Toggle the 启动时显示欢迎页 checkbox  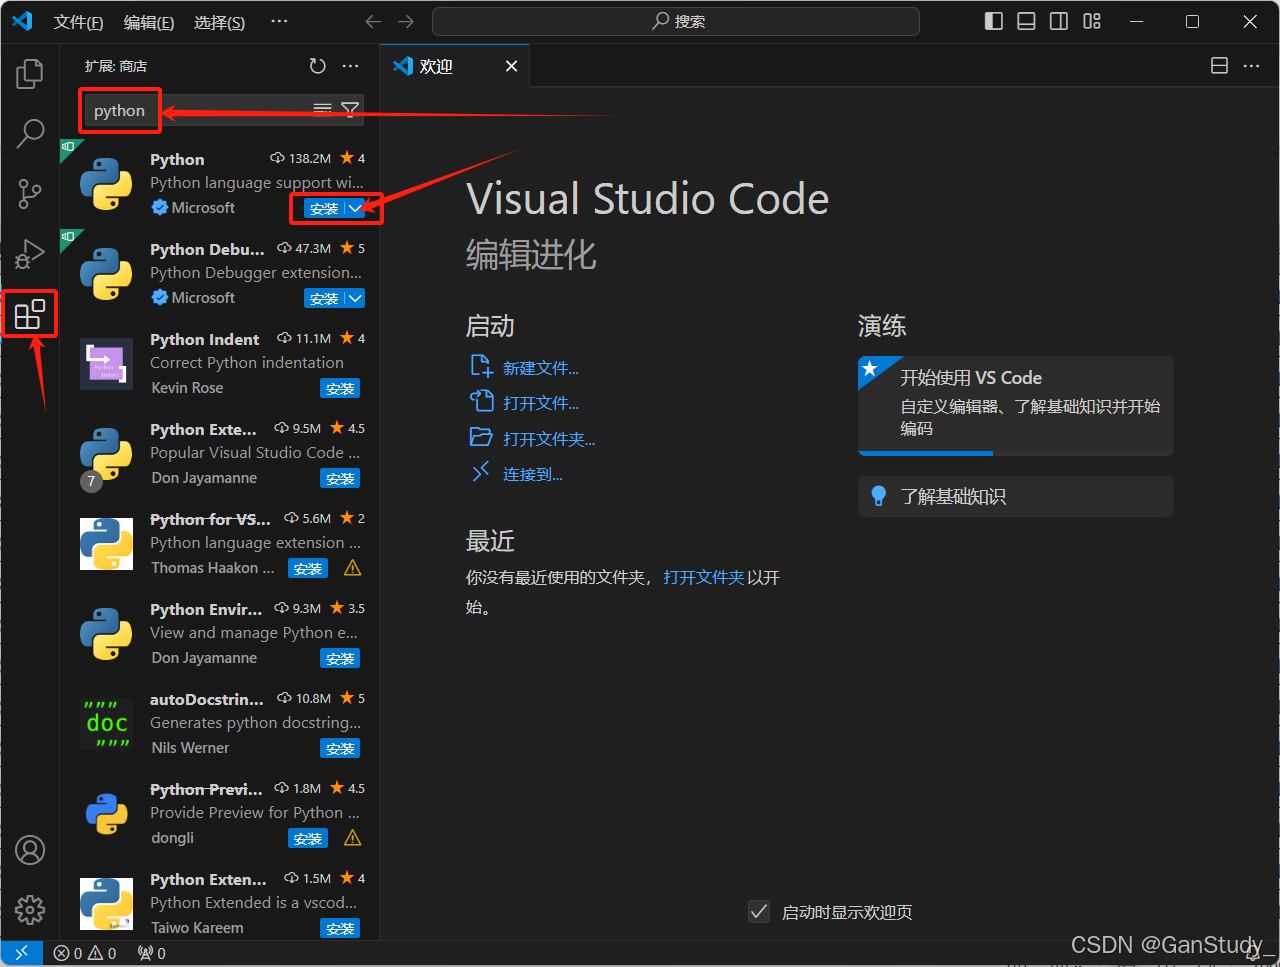click(758, 911)
